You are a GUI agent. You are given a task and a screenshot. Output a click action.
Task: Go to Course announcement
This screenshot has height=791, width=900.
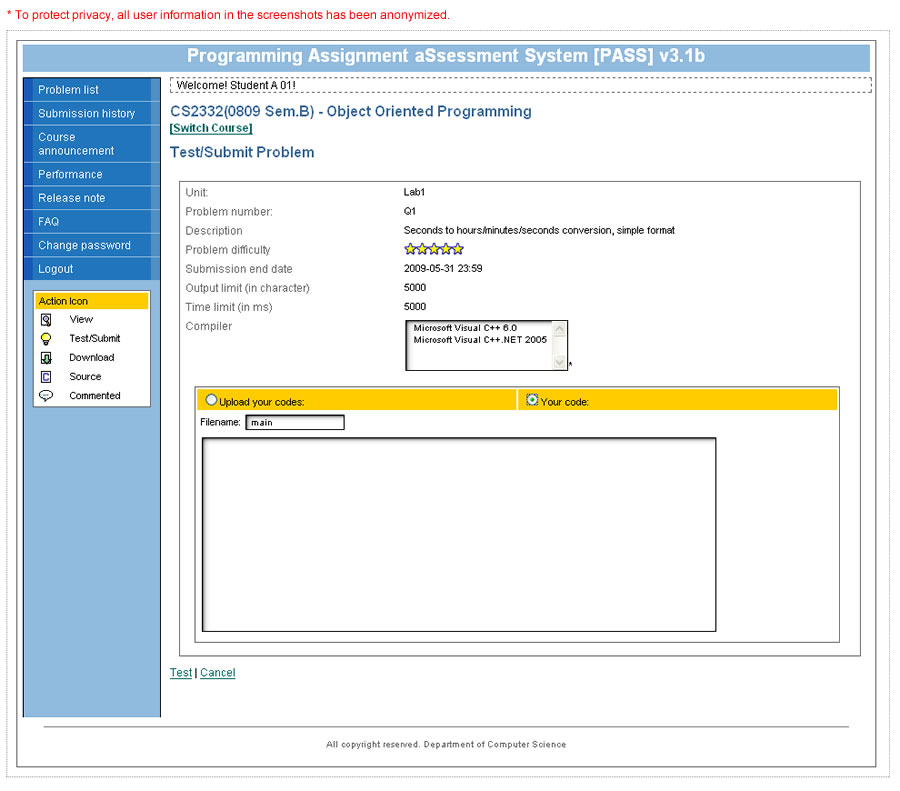click(76, 144)
